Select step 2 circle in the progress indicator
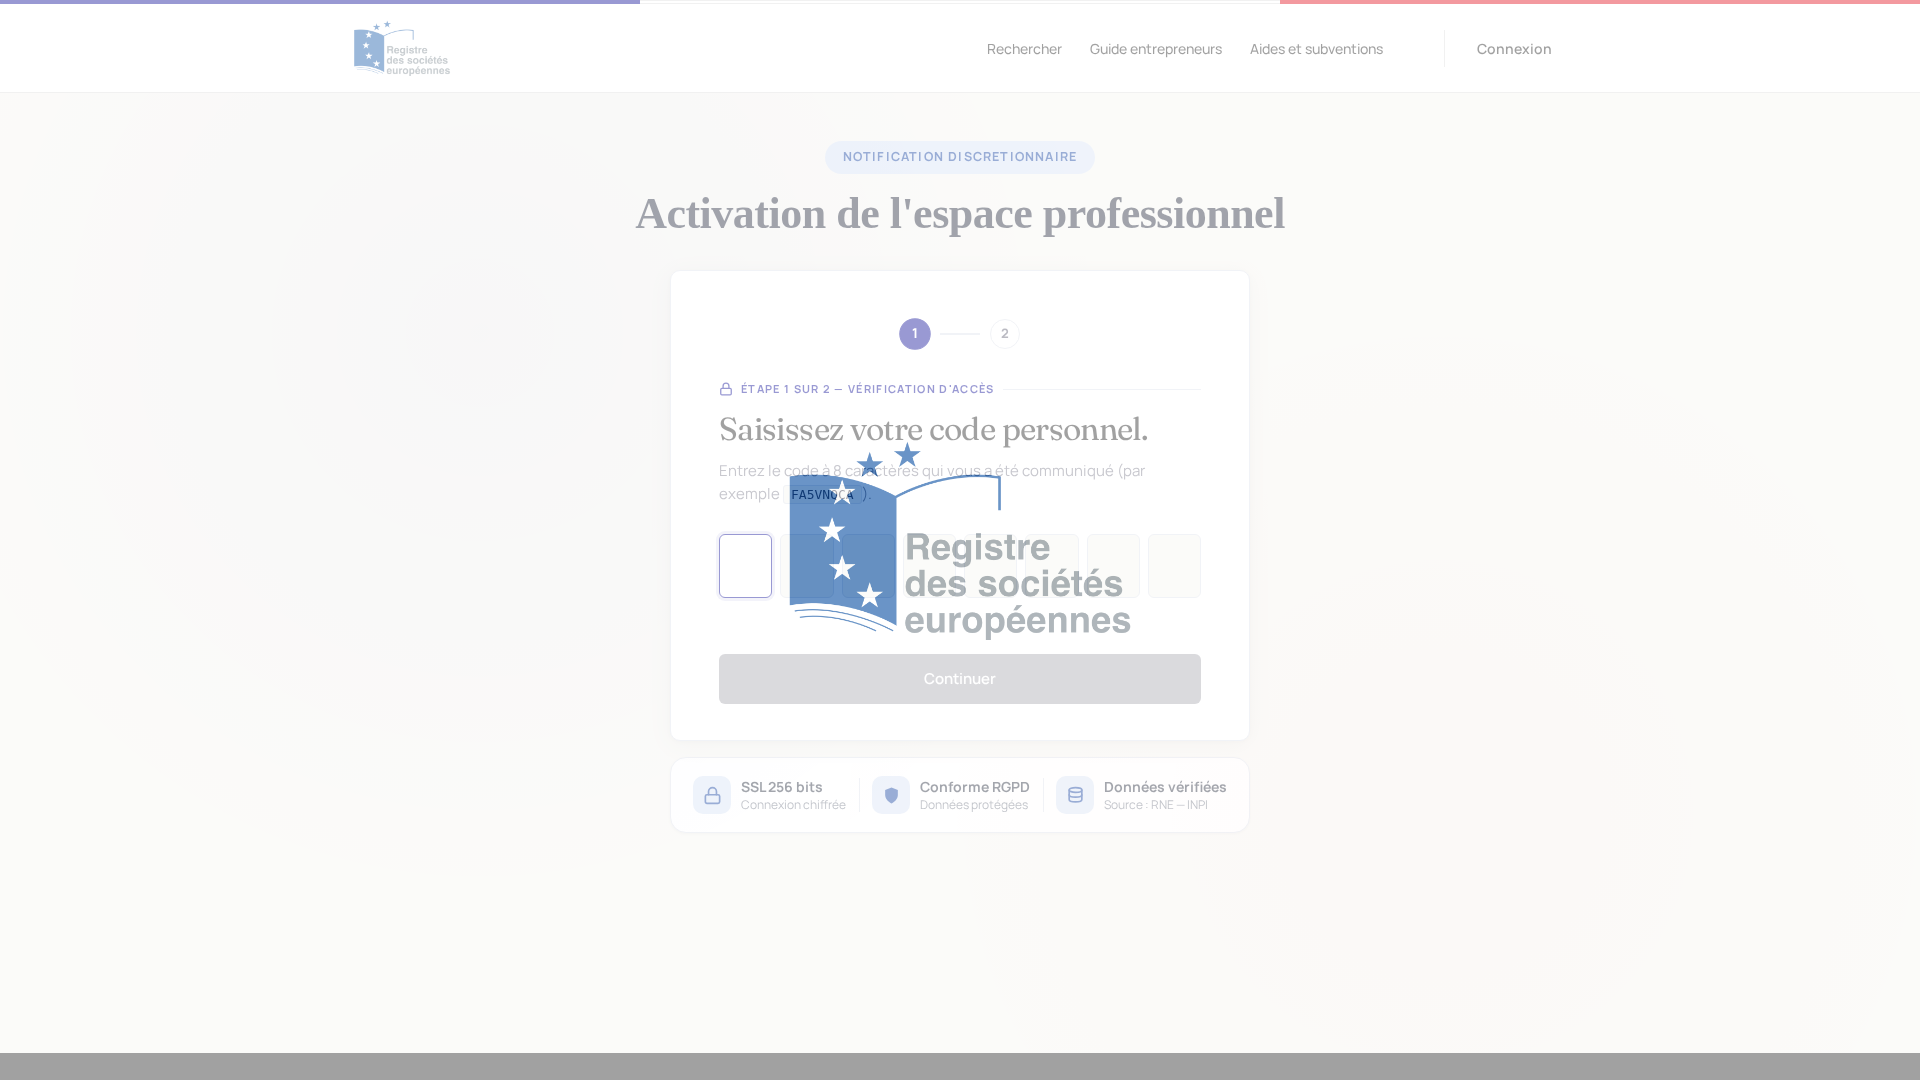 point(1005,334)
